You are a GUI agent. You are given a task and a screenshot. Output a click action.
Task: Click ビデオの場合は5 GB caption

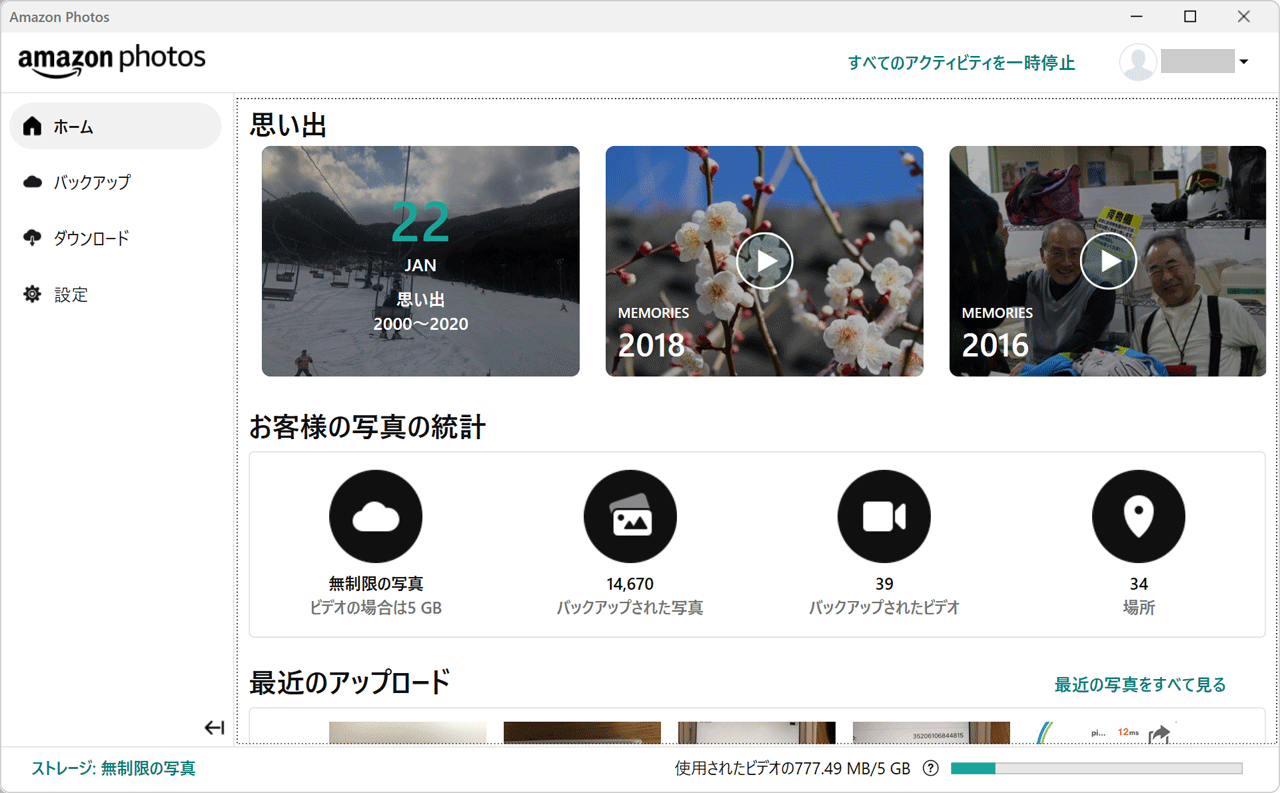tap(376, 607)
